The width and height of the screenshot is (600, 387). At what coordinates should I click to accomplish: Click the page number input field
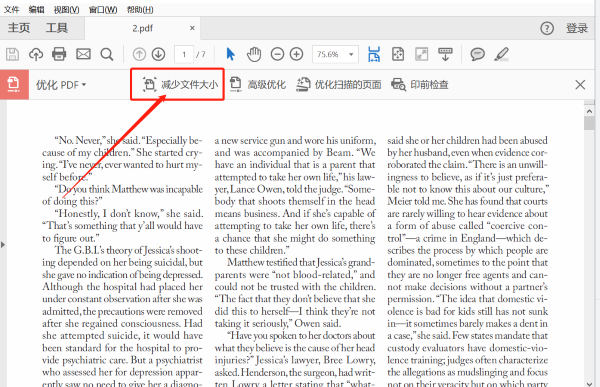(184, 54)
